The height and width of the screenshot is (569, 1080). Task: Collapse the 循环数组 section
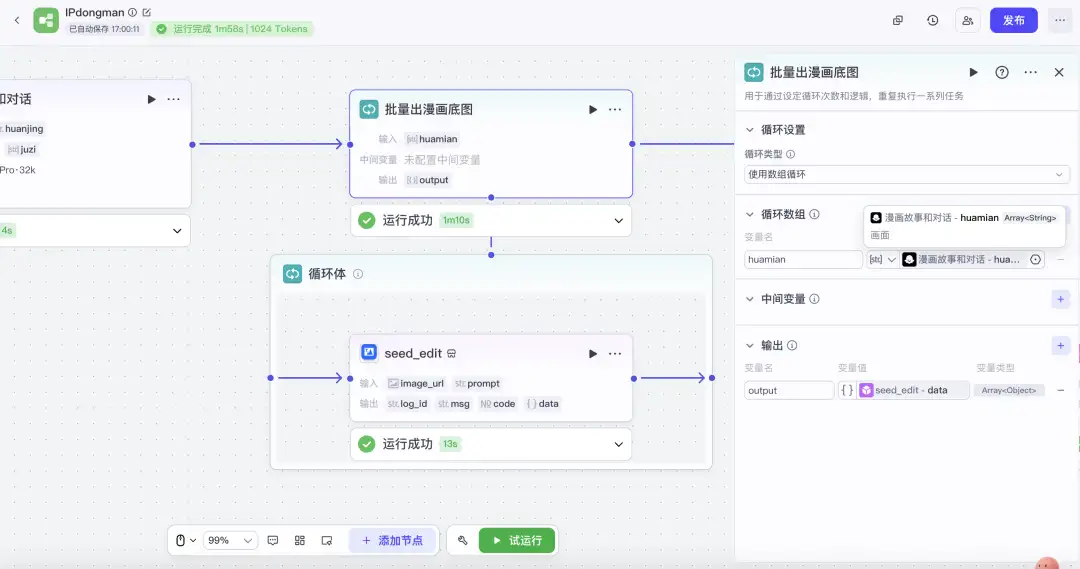(x=749, y=214)
